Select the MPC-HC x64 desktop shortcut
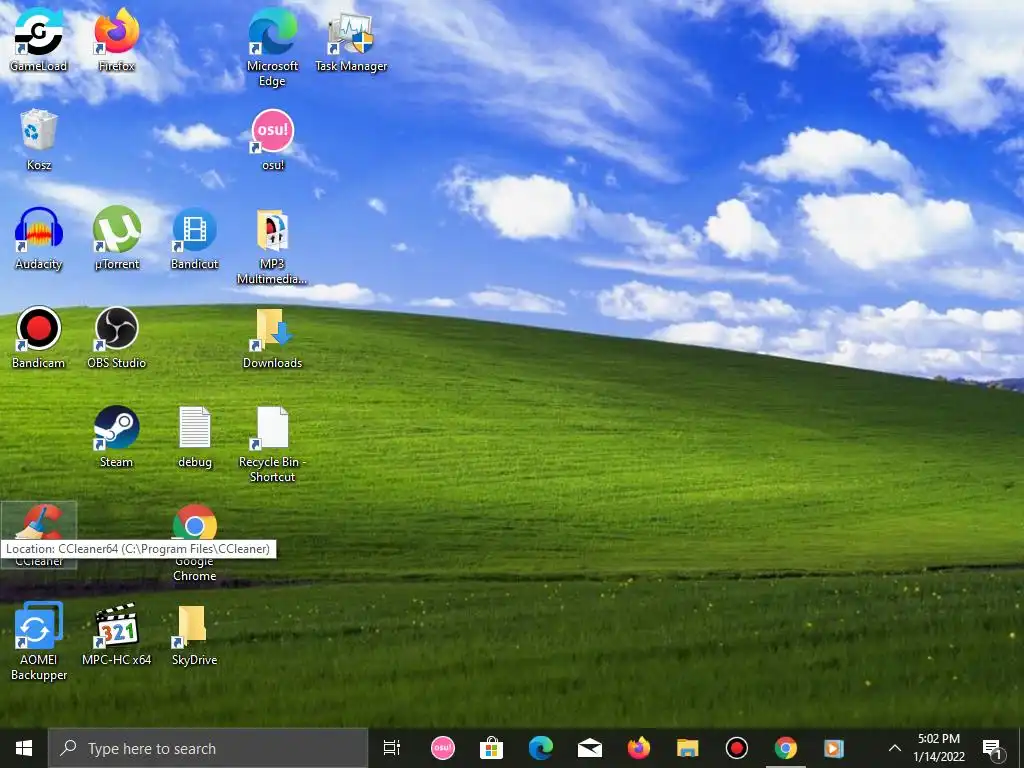Screen dimensions: 1024x768 click(x=116, y=633)
